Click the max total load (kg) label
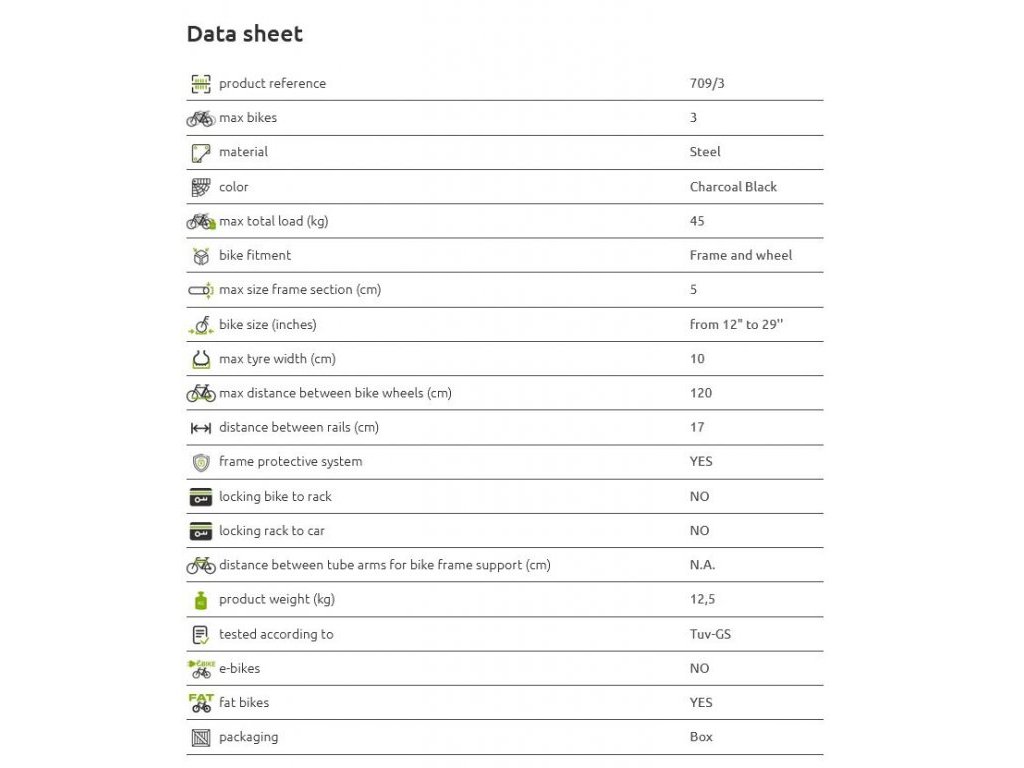Screen dimensions: 1024x768 click(x=273, y=221)
